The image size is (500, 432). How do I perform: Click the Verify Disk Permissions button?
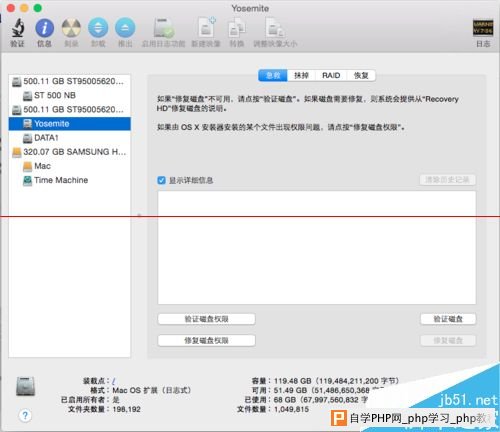point(206,319)
